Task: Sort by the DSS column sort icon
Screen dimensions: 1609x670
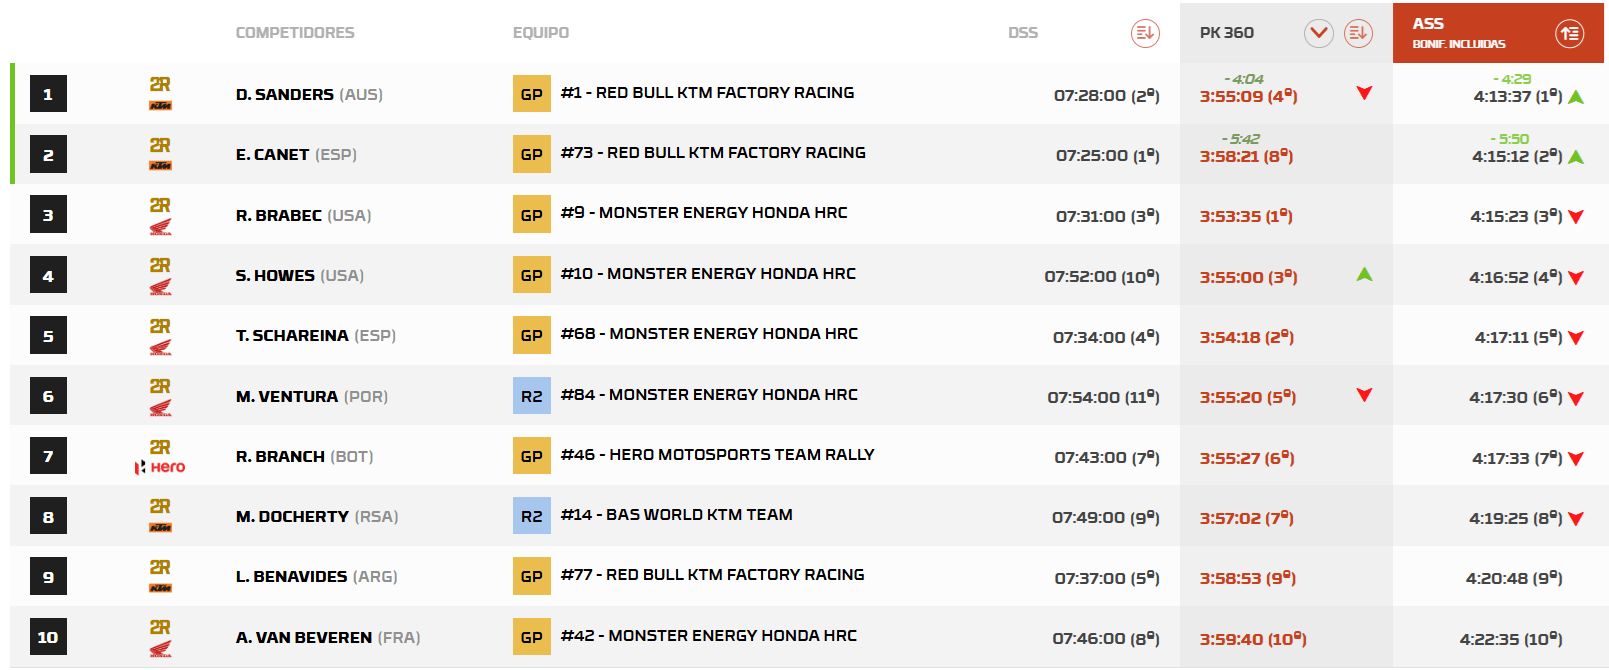Action: (x=1145, y=33)
